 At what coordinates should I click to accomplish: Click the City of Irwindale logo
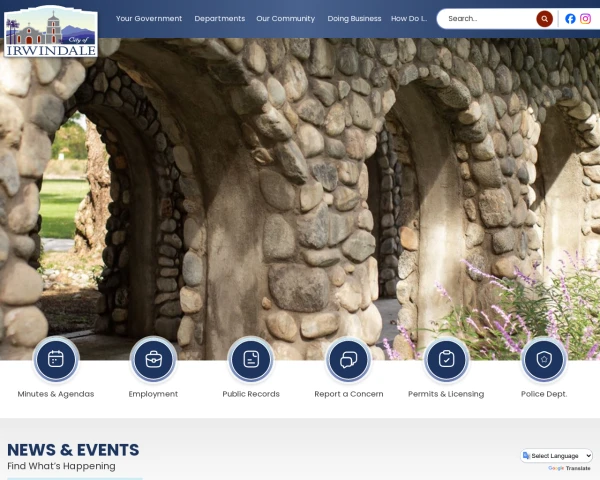click(x=51, y=31)
